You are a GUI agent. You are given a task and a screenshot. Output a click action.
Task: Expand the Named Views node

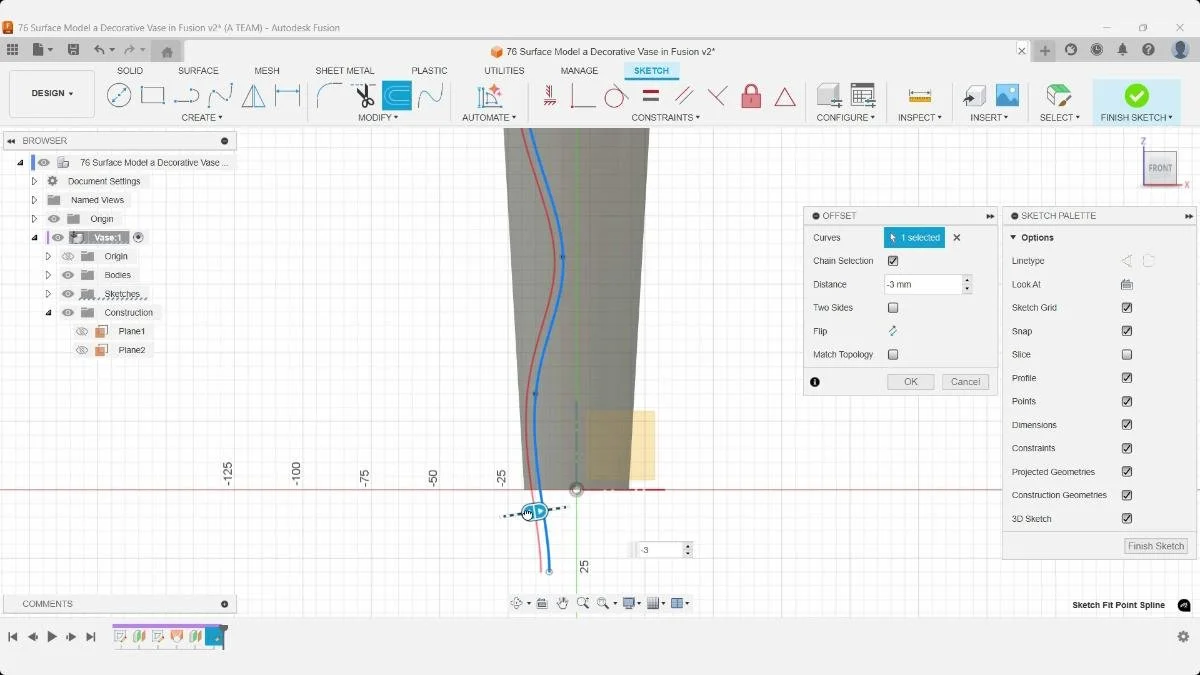pyautogui.click(x=34, y=200)
